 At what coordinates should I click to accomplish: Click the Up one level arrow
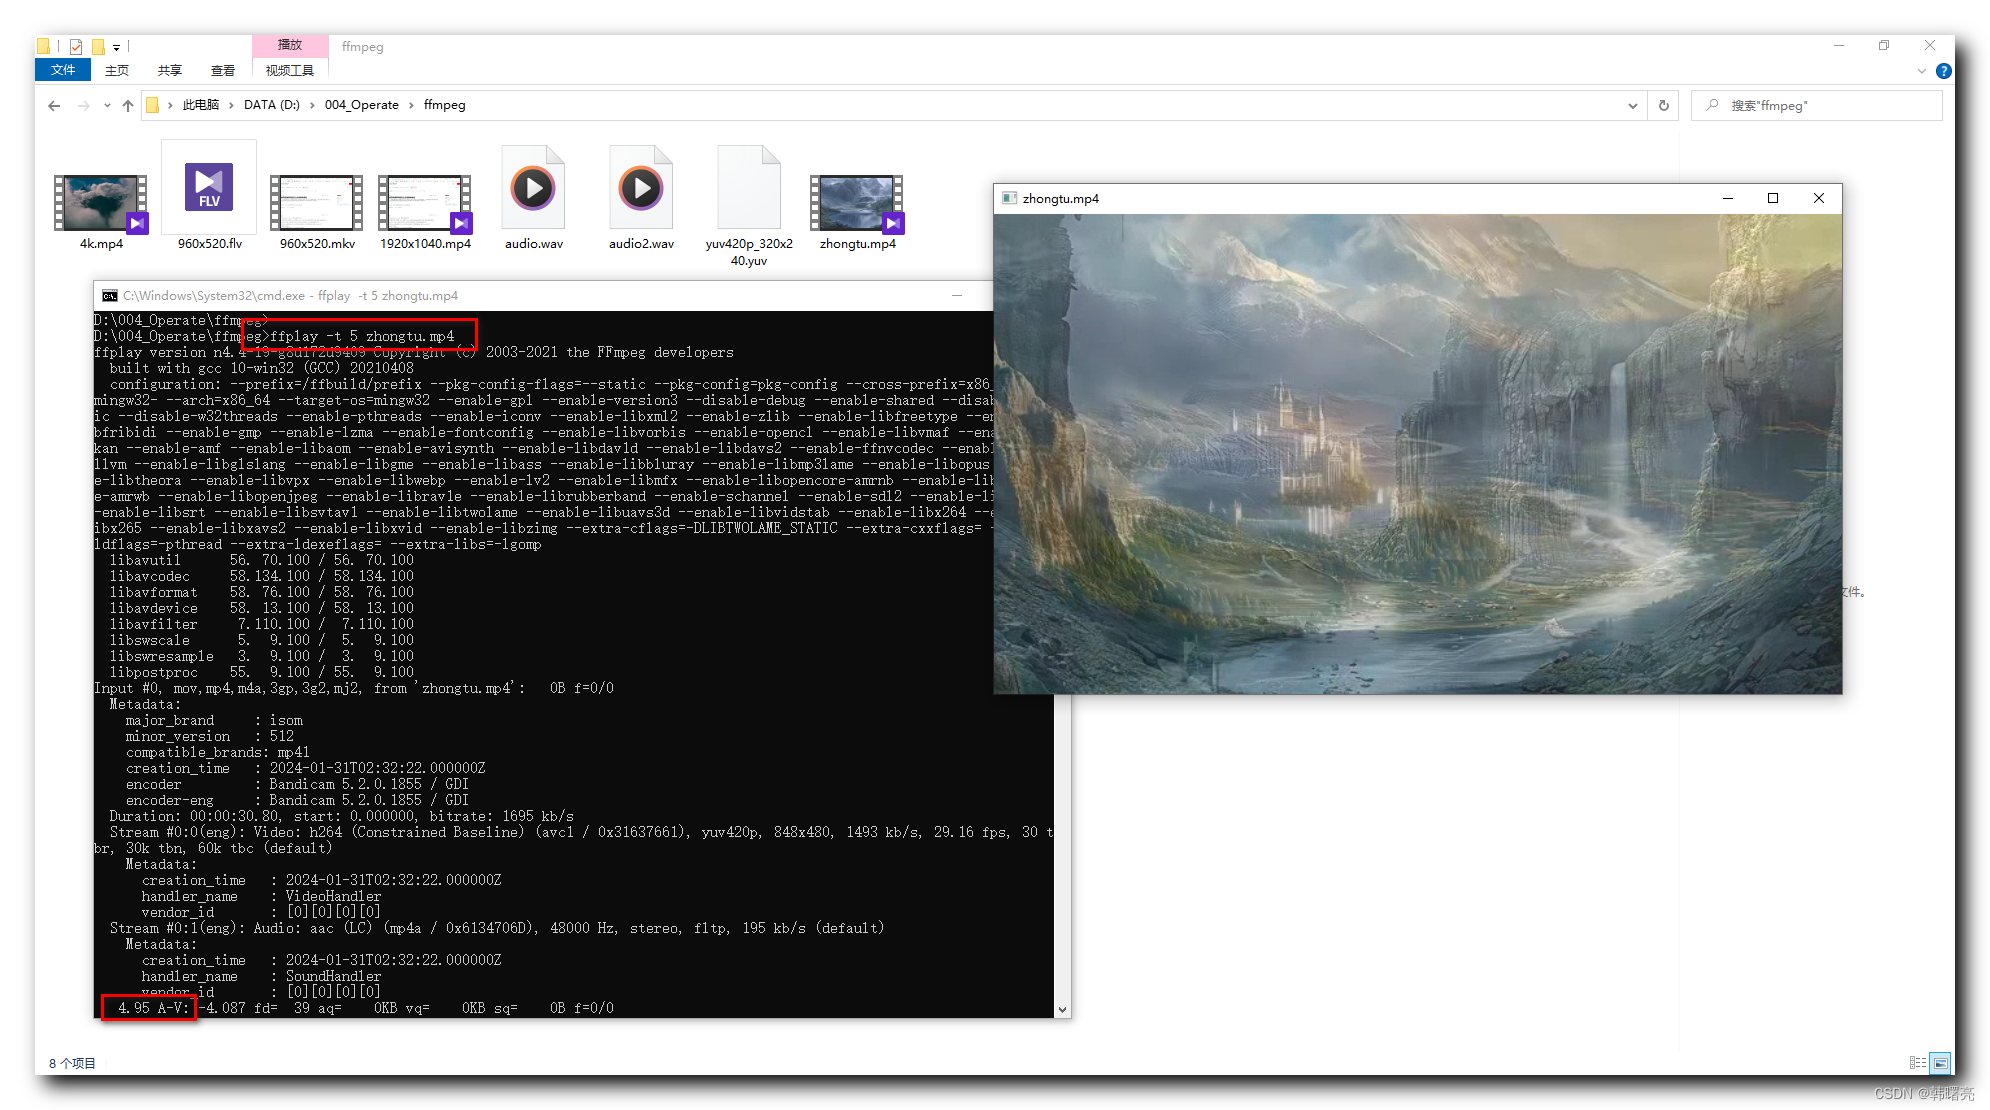pyautogui.click(x=128, y=105)
